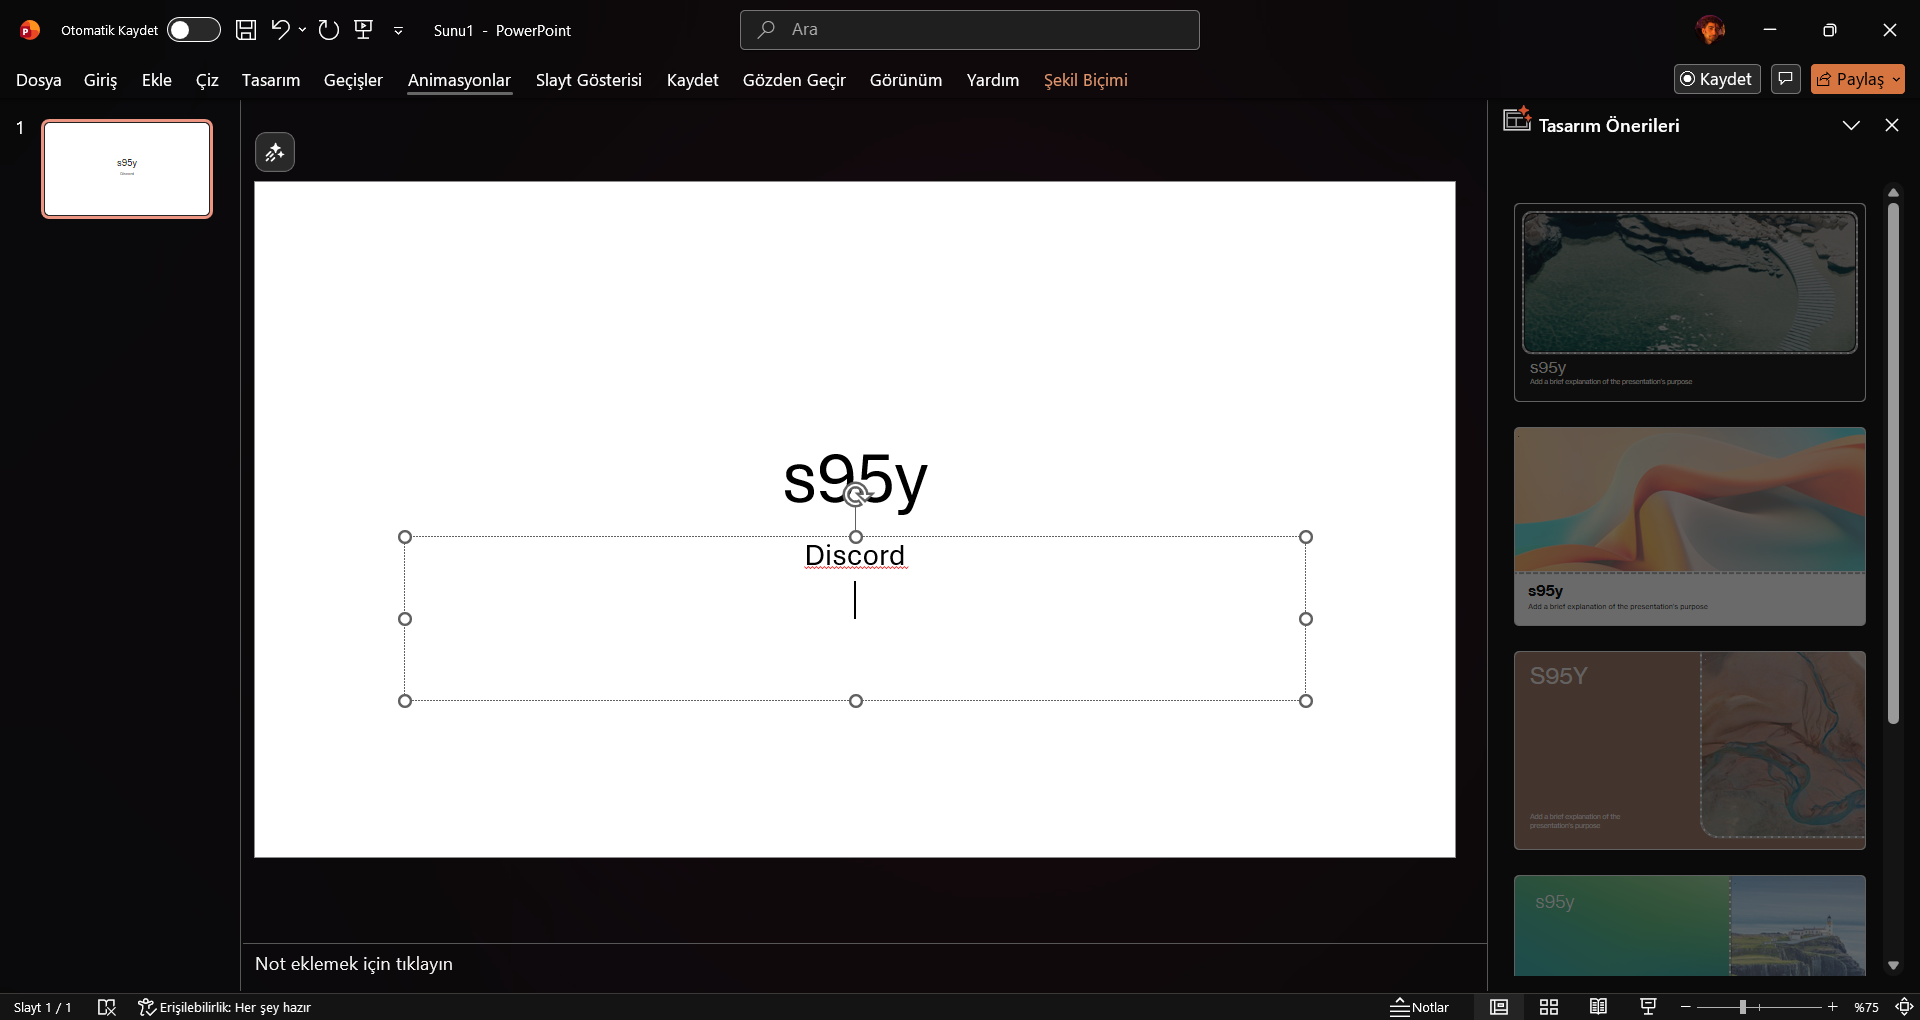Screen dimensions: 1920x1020
Task: Open the user account avatar
Action: point(1711,30)
